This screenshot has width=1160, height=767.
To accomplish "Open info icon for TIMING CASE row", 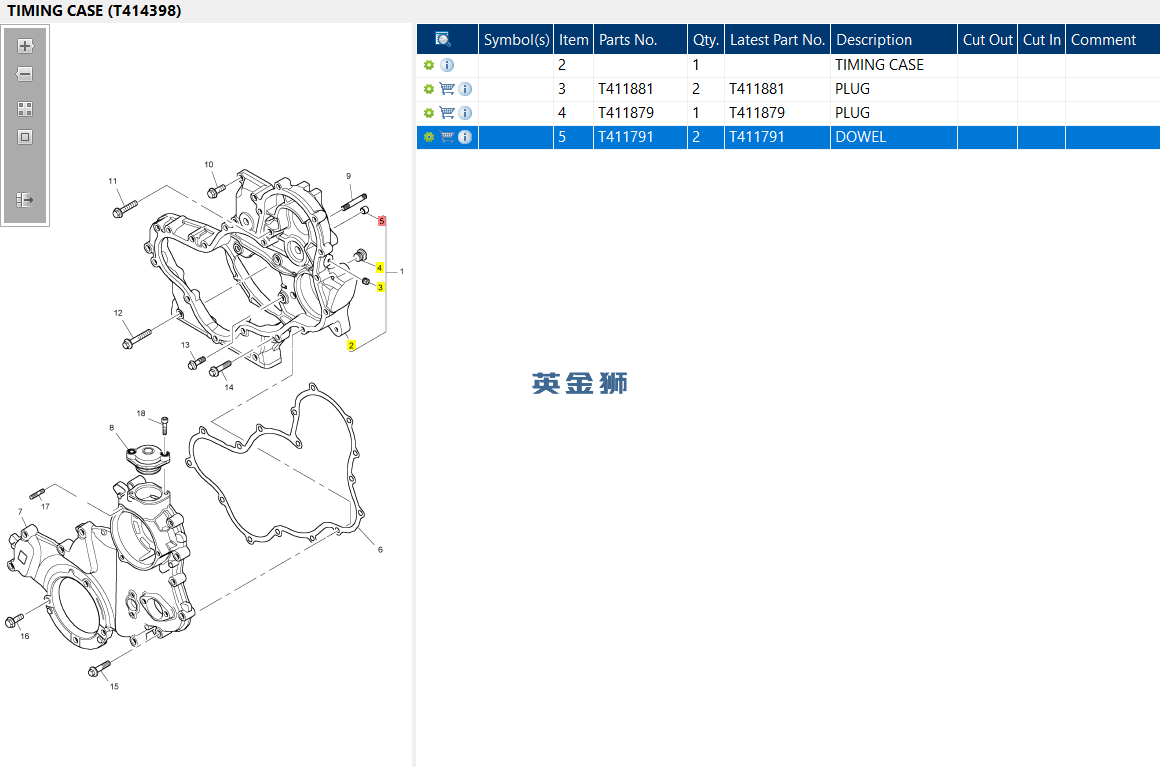I will click(448, 65).
